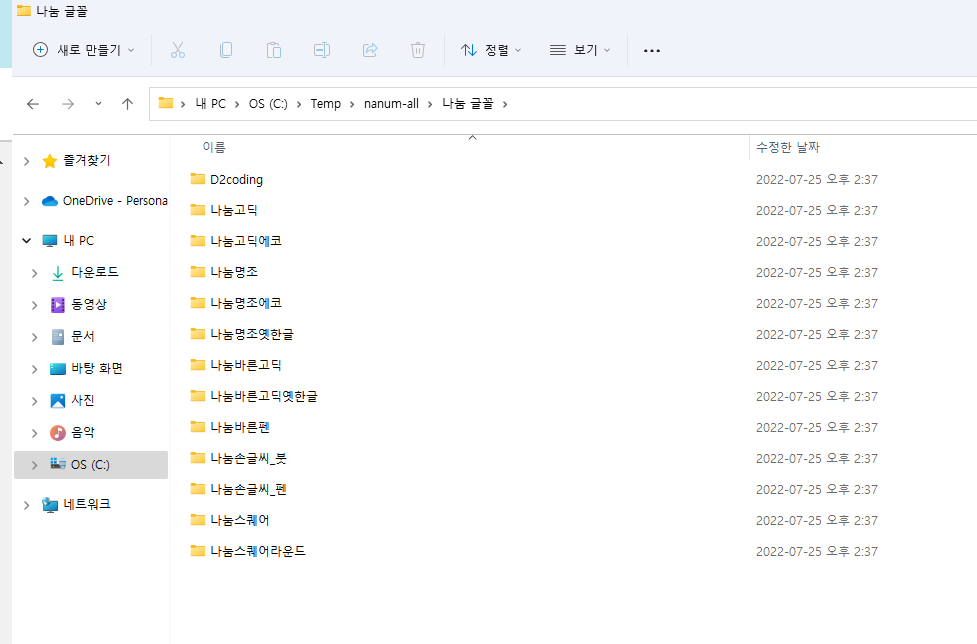Click 내 PC in the address bar
Screen dimensions: 977x644
(211, 103)
